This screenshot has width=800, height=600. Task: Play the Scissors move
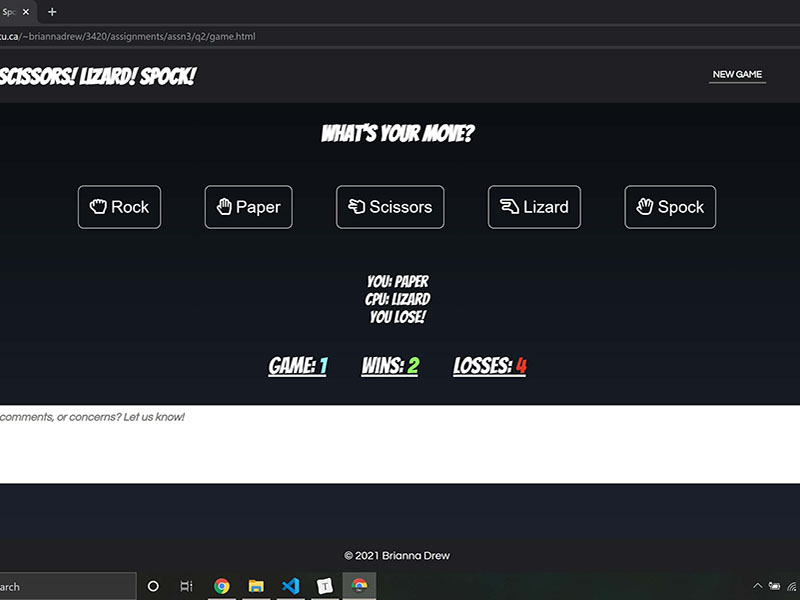[x=390, y=207]
